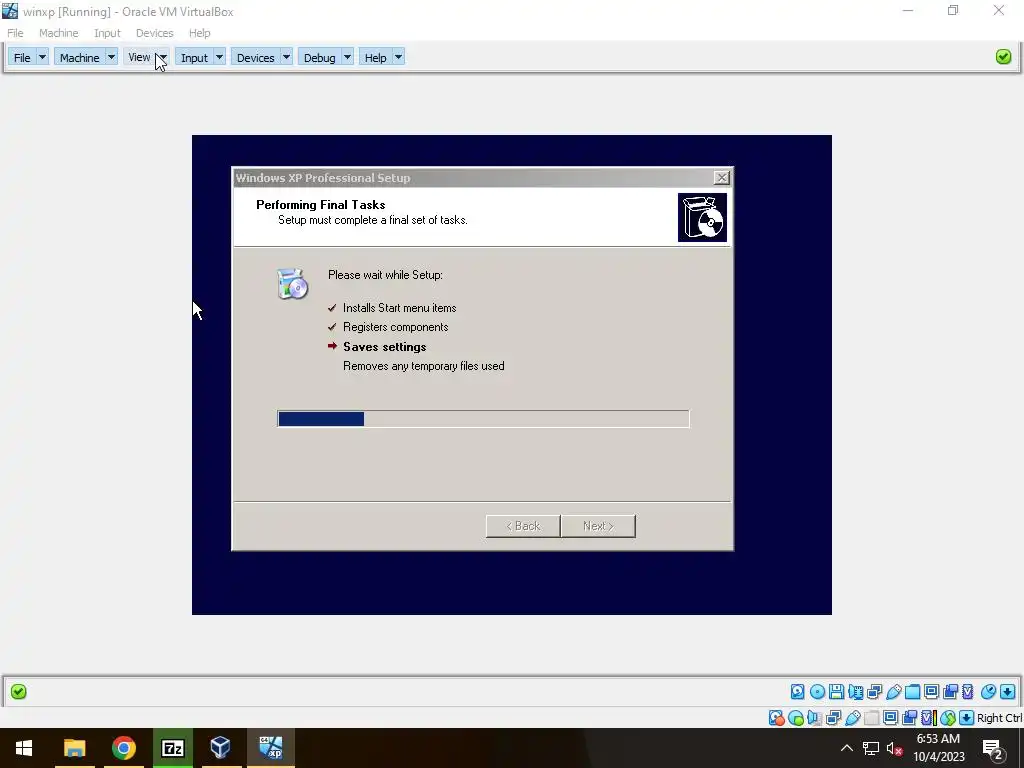
Task: Expand the Devices dropdown arrow in toolbar
Action: (x=286, y=57)
